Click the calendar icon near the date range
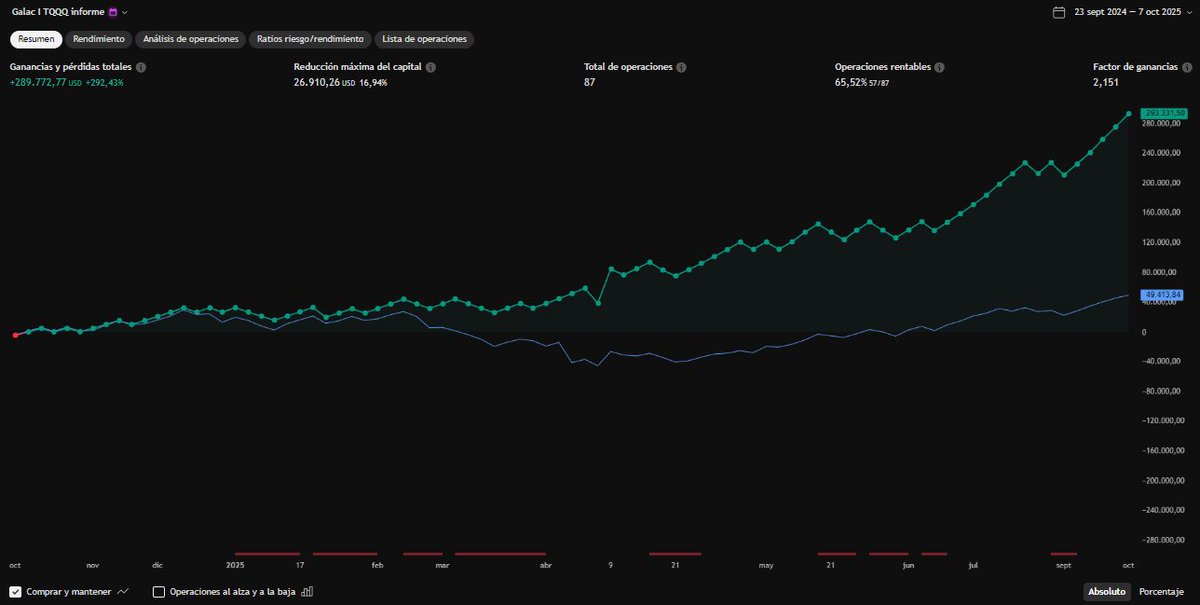Viewport: 1200px width, 605px height. [1060, 12]
